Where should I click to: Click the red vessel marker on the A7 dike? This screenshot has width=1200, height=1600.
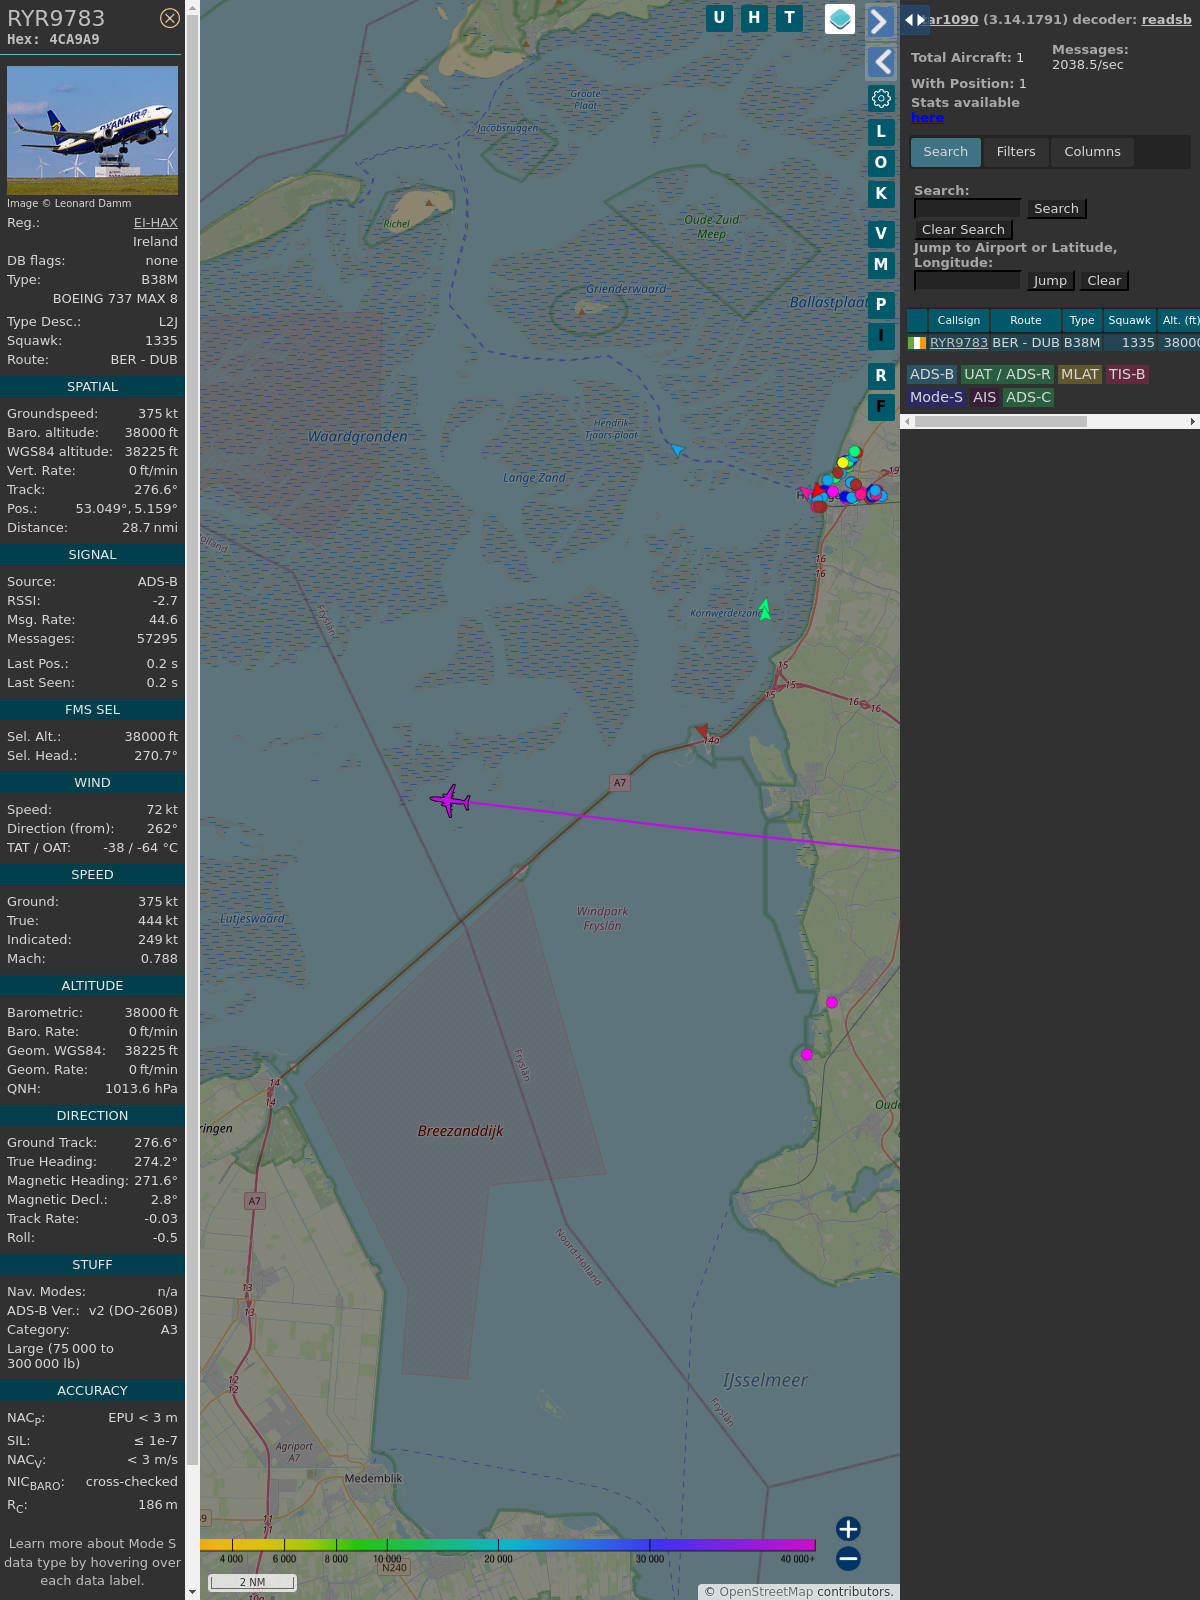pos(702,731)
